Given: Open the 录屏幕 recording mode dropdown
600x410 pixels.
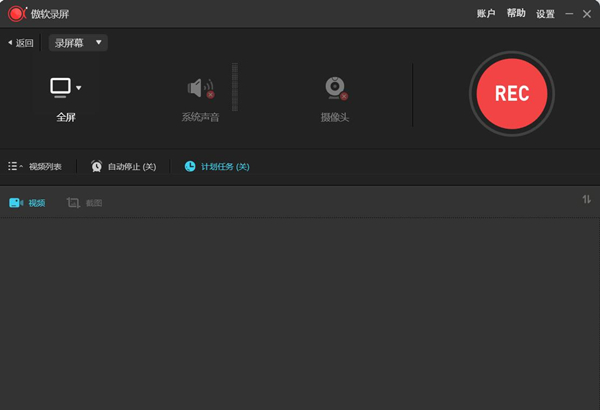Looking at the screenshot, I should [78, 42].
